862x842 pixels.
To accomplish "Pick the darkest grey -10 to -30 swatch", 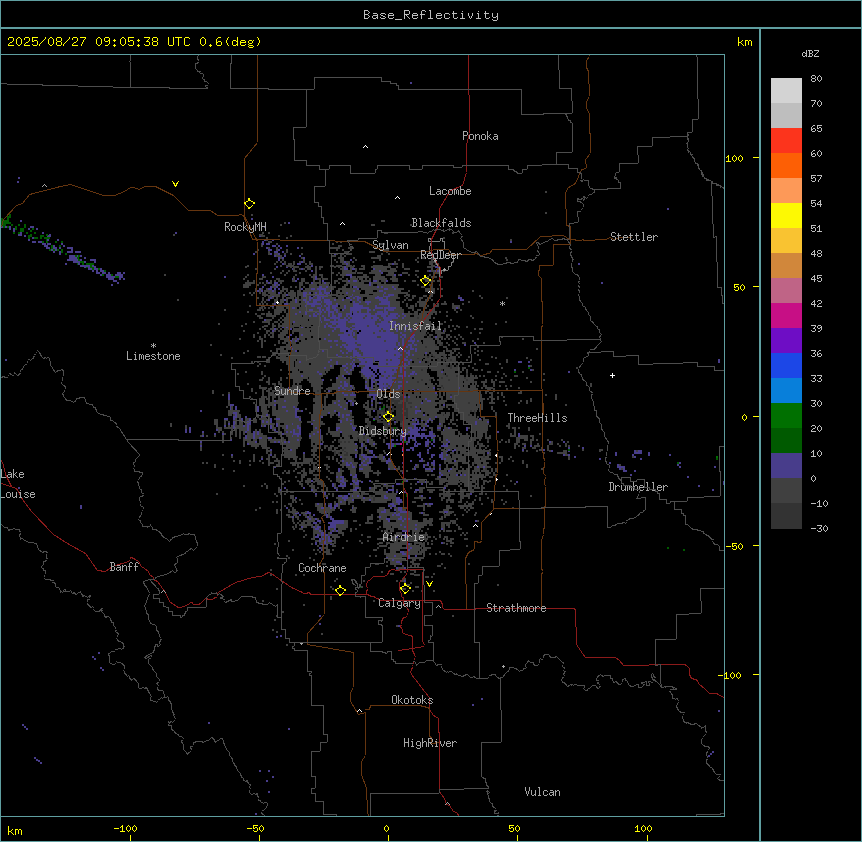I will coord(786,516).
